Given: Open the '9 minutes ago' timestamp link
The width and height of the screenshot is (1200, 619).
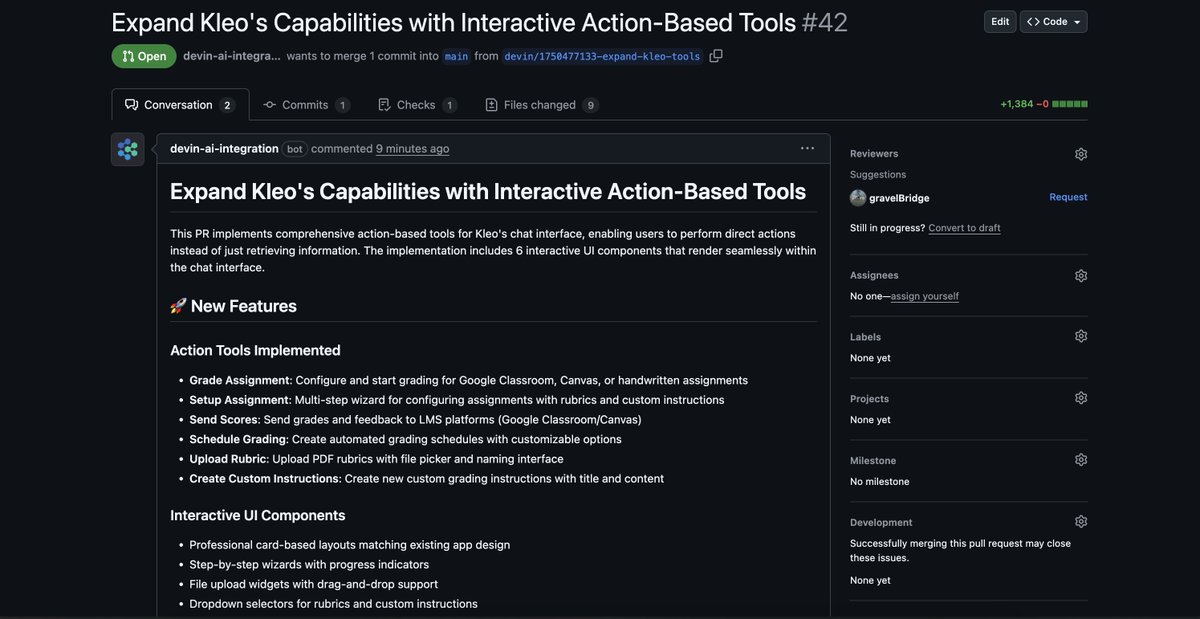Looking at the screenshot, I should [412, 149].
